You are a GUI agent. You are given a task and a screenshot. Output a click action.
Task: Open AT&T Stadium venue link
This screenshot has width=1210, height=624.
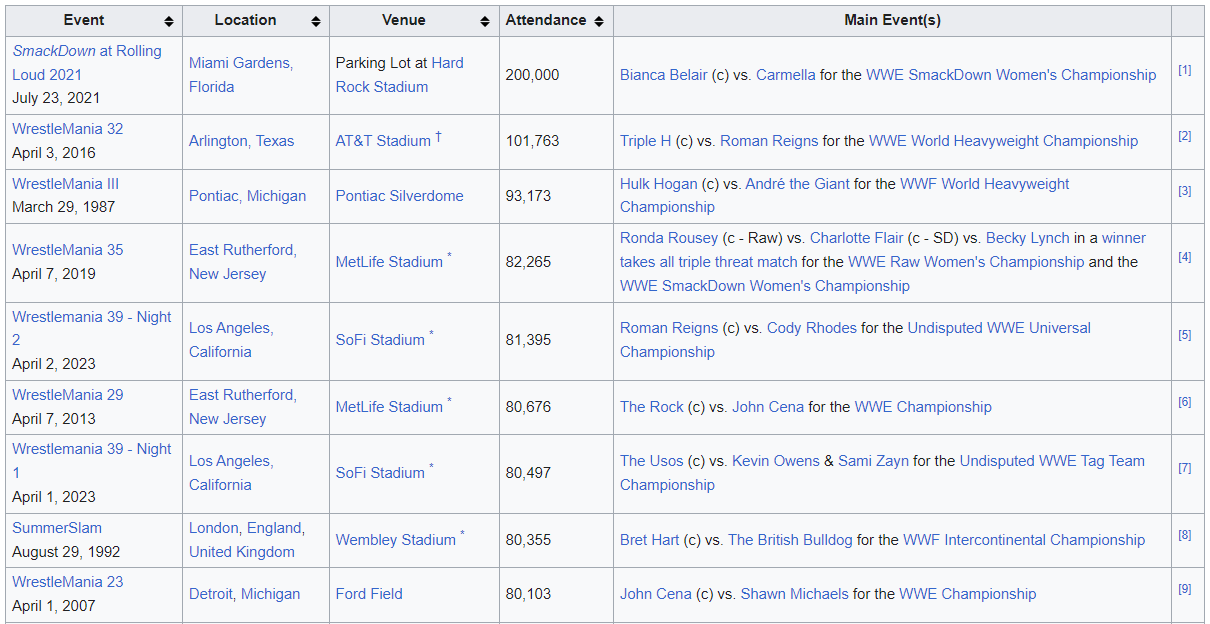383,140
